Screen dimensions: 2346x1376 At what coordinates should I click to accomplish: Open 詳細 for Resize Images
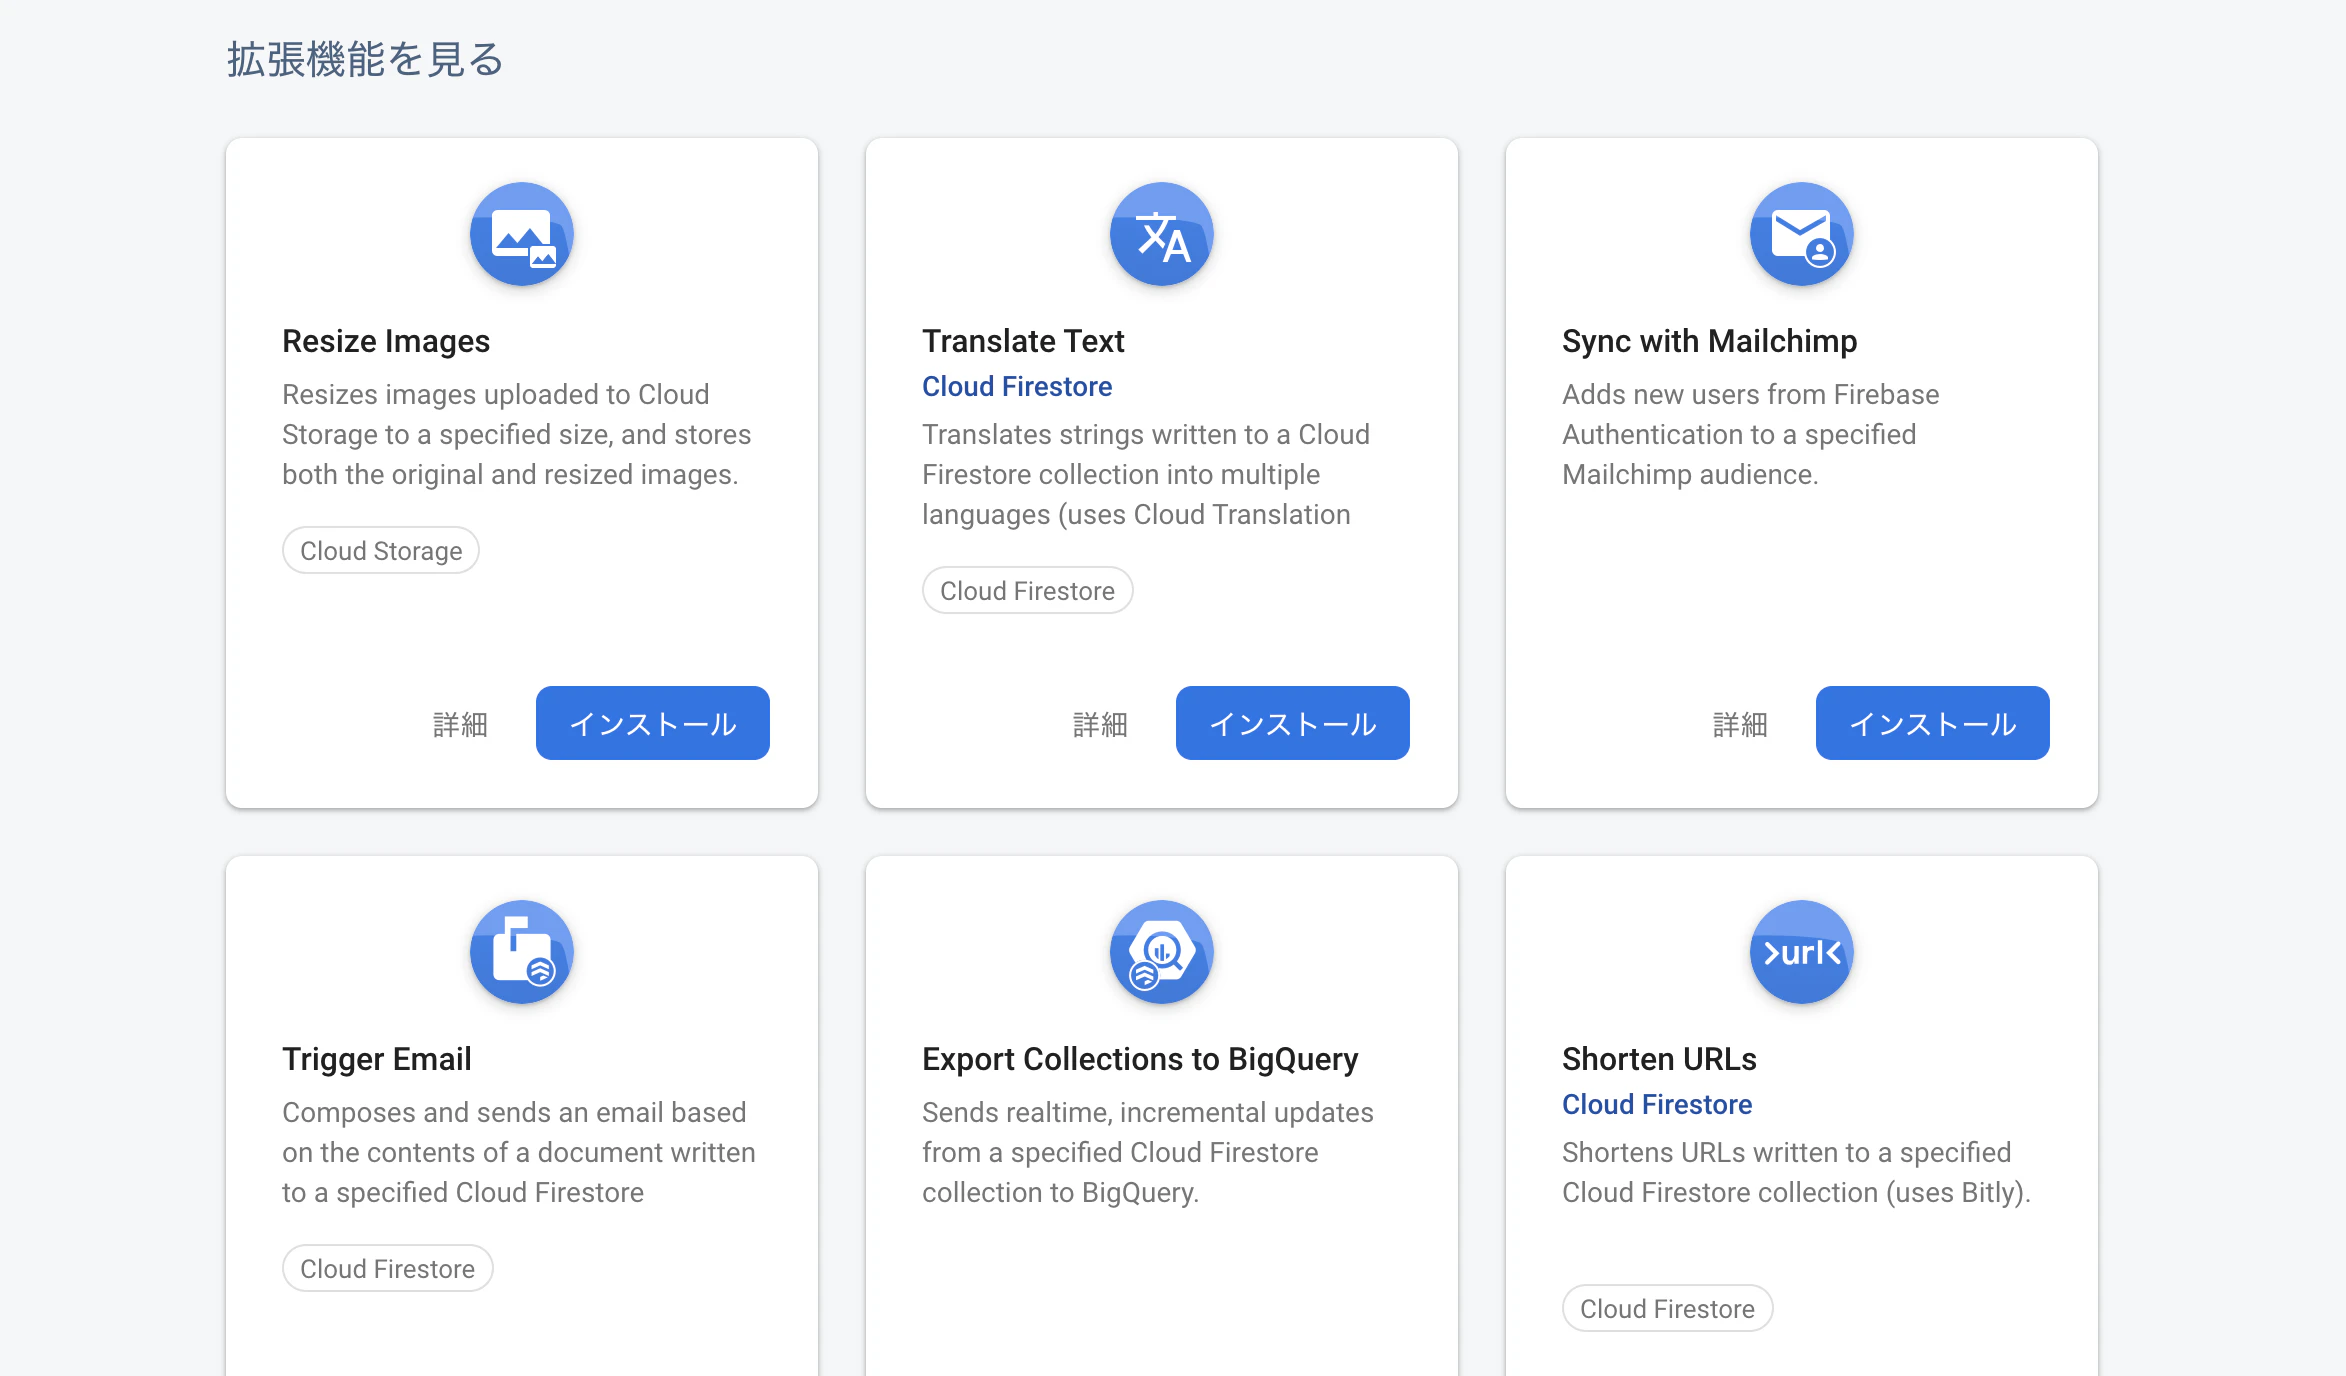pos(460,724)
